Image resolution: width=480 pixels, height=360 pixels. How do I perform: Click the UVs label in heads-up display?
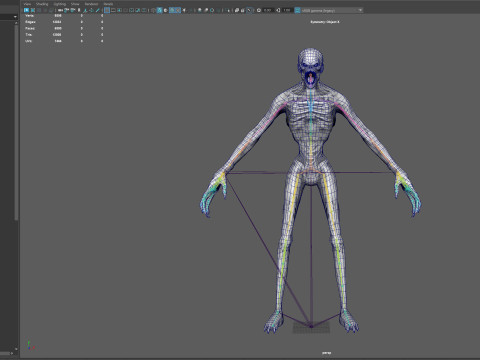pos(29,41)
